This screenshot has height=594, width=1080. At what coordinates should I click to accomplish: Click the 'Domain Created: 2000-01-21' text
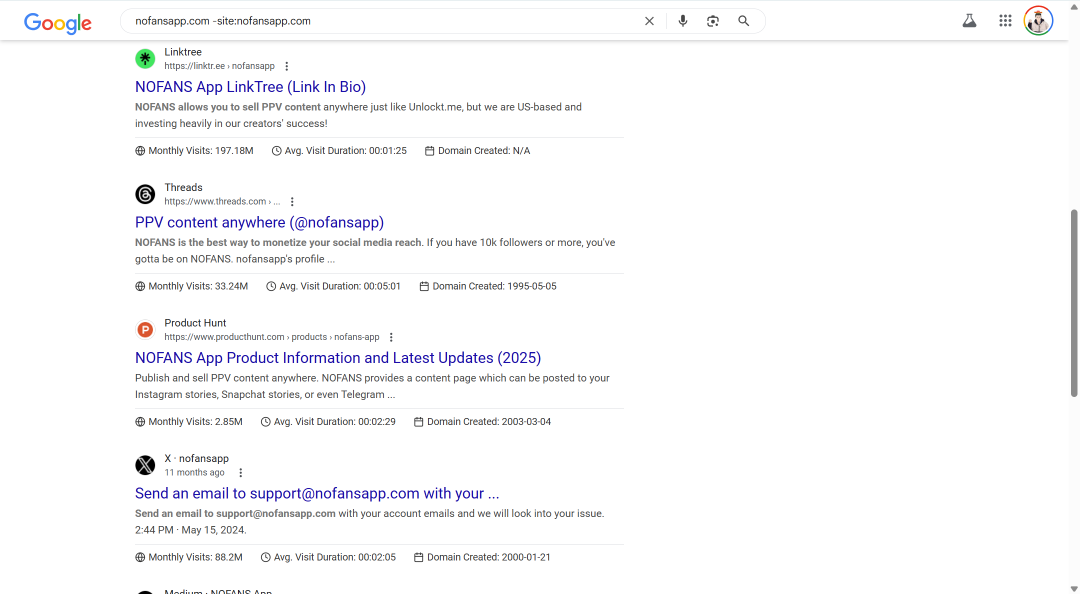[488, 557]
